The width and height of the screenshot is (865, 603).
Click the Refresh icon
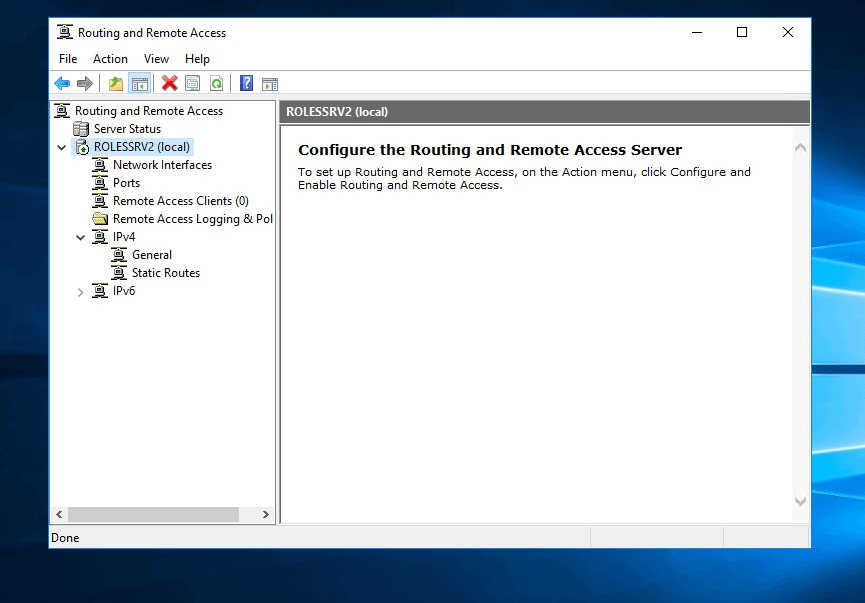coord(217,83)
